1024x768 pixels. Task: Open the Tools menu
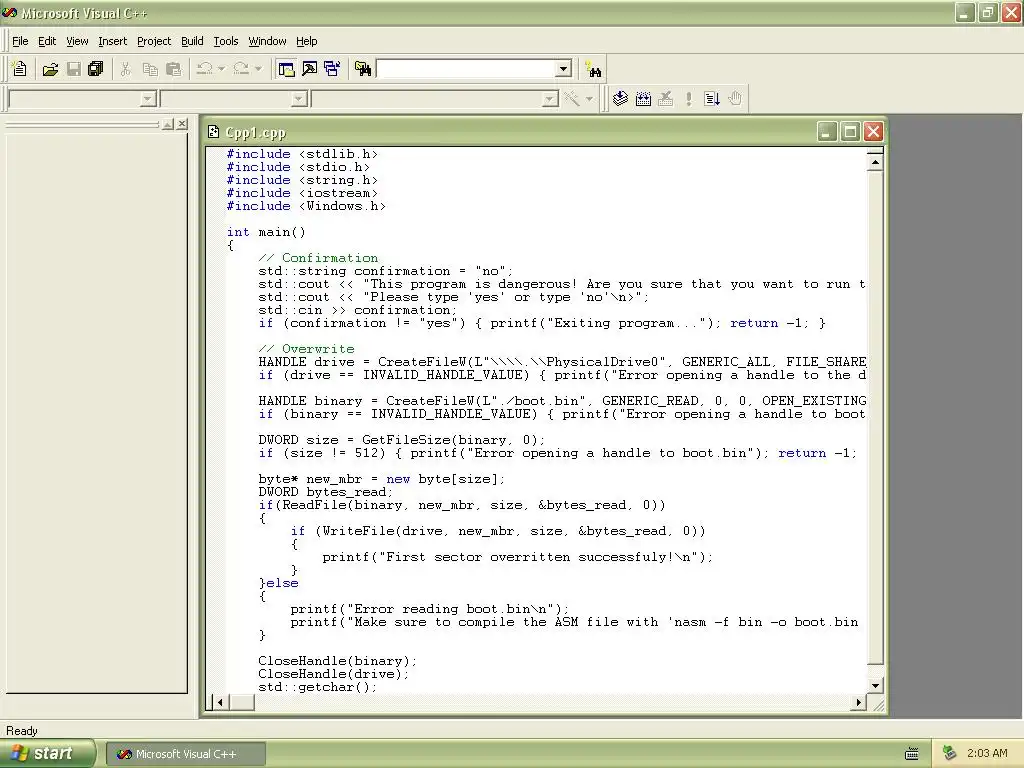click(x=226, y=41)
